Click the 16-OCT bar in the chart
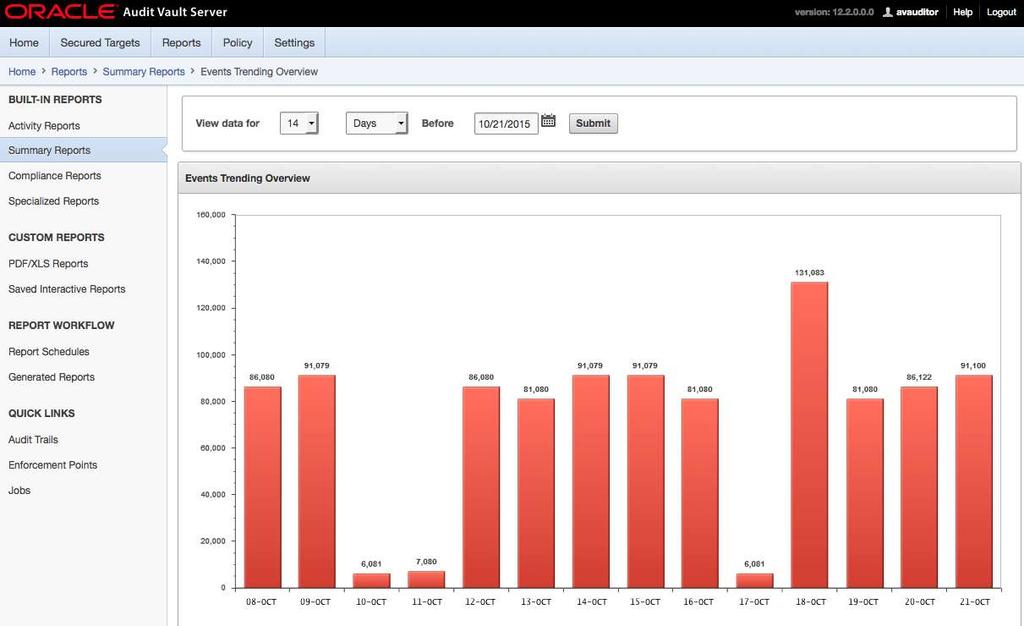1024x626 pixels. 700,493
